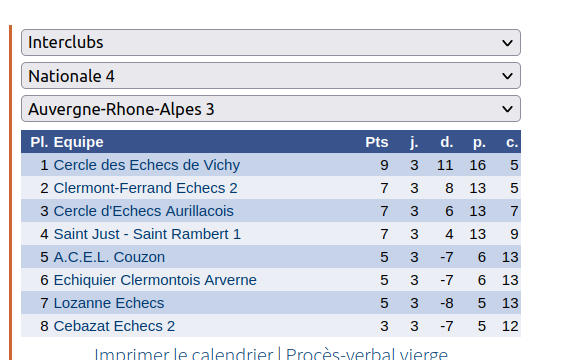Open Cercle des Echecs de Vichy team
Screen dimensions: 564x360
[x=147, y=165]
